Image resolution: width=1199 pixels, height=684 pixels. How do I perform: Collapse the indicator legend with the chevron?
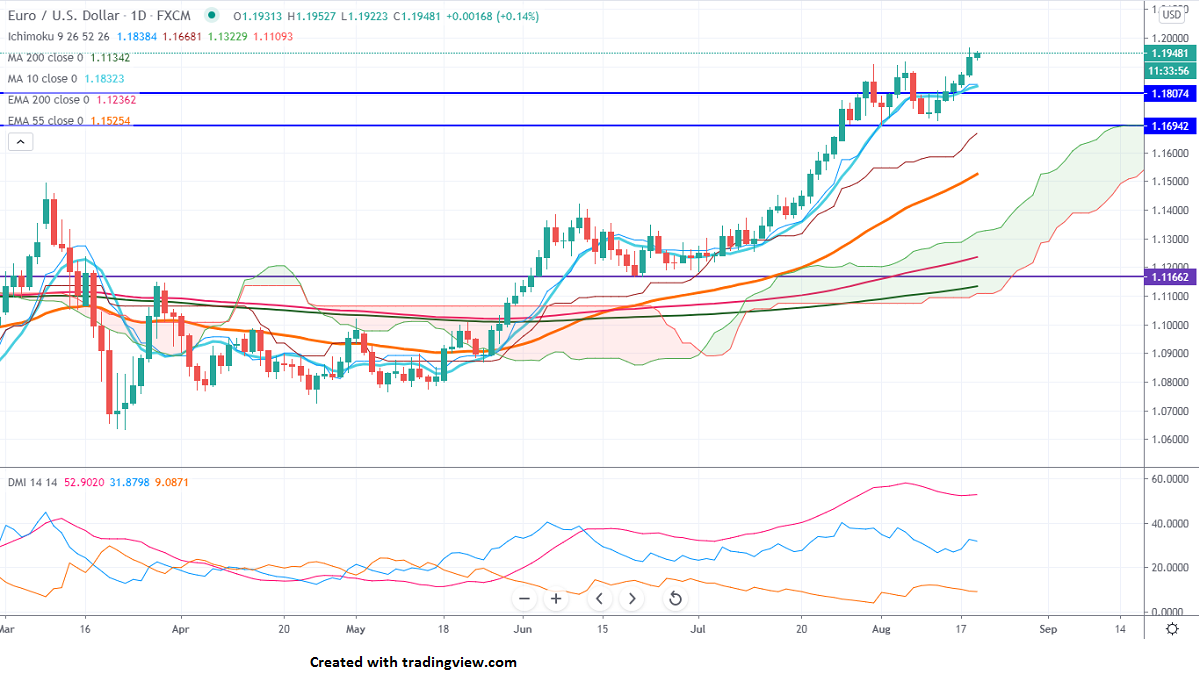(21, 141)
